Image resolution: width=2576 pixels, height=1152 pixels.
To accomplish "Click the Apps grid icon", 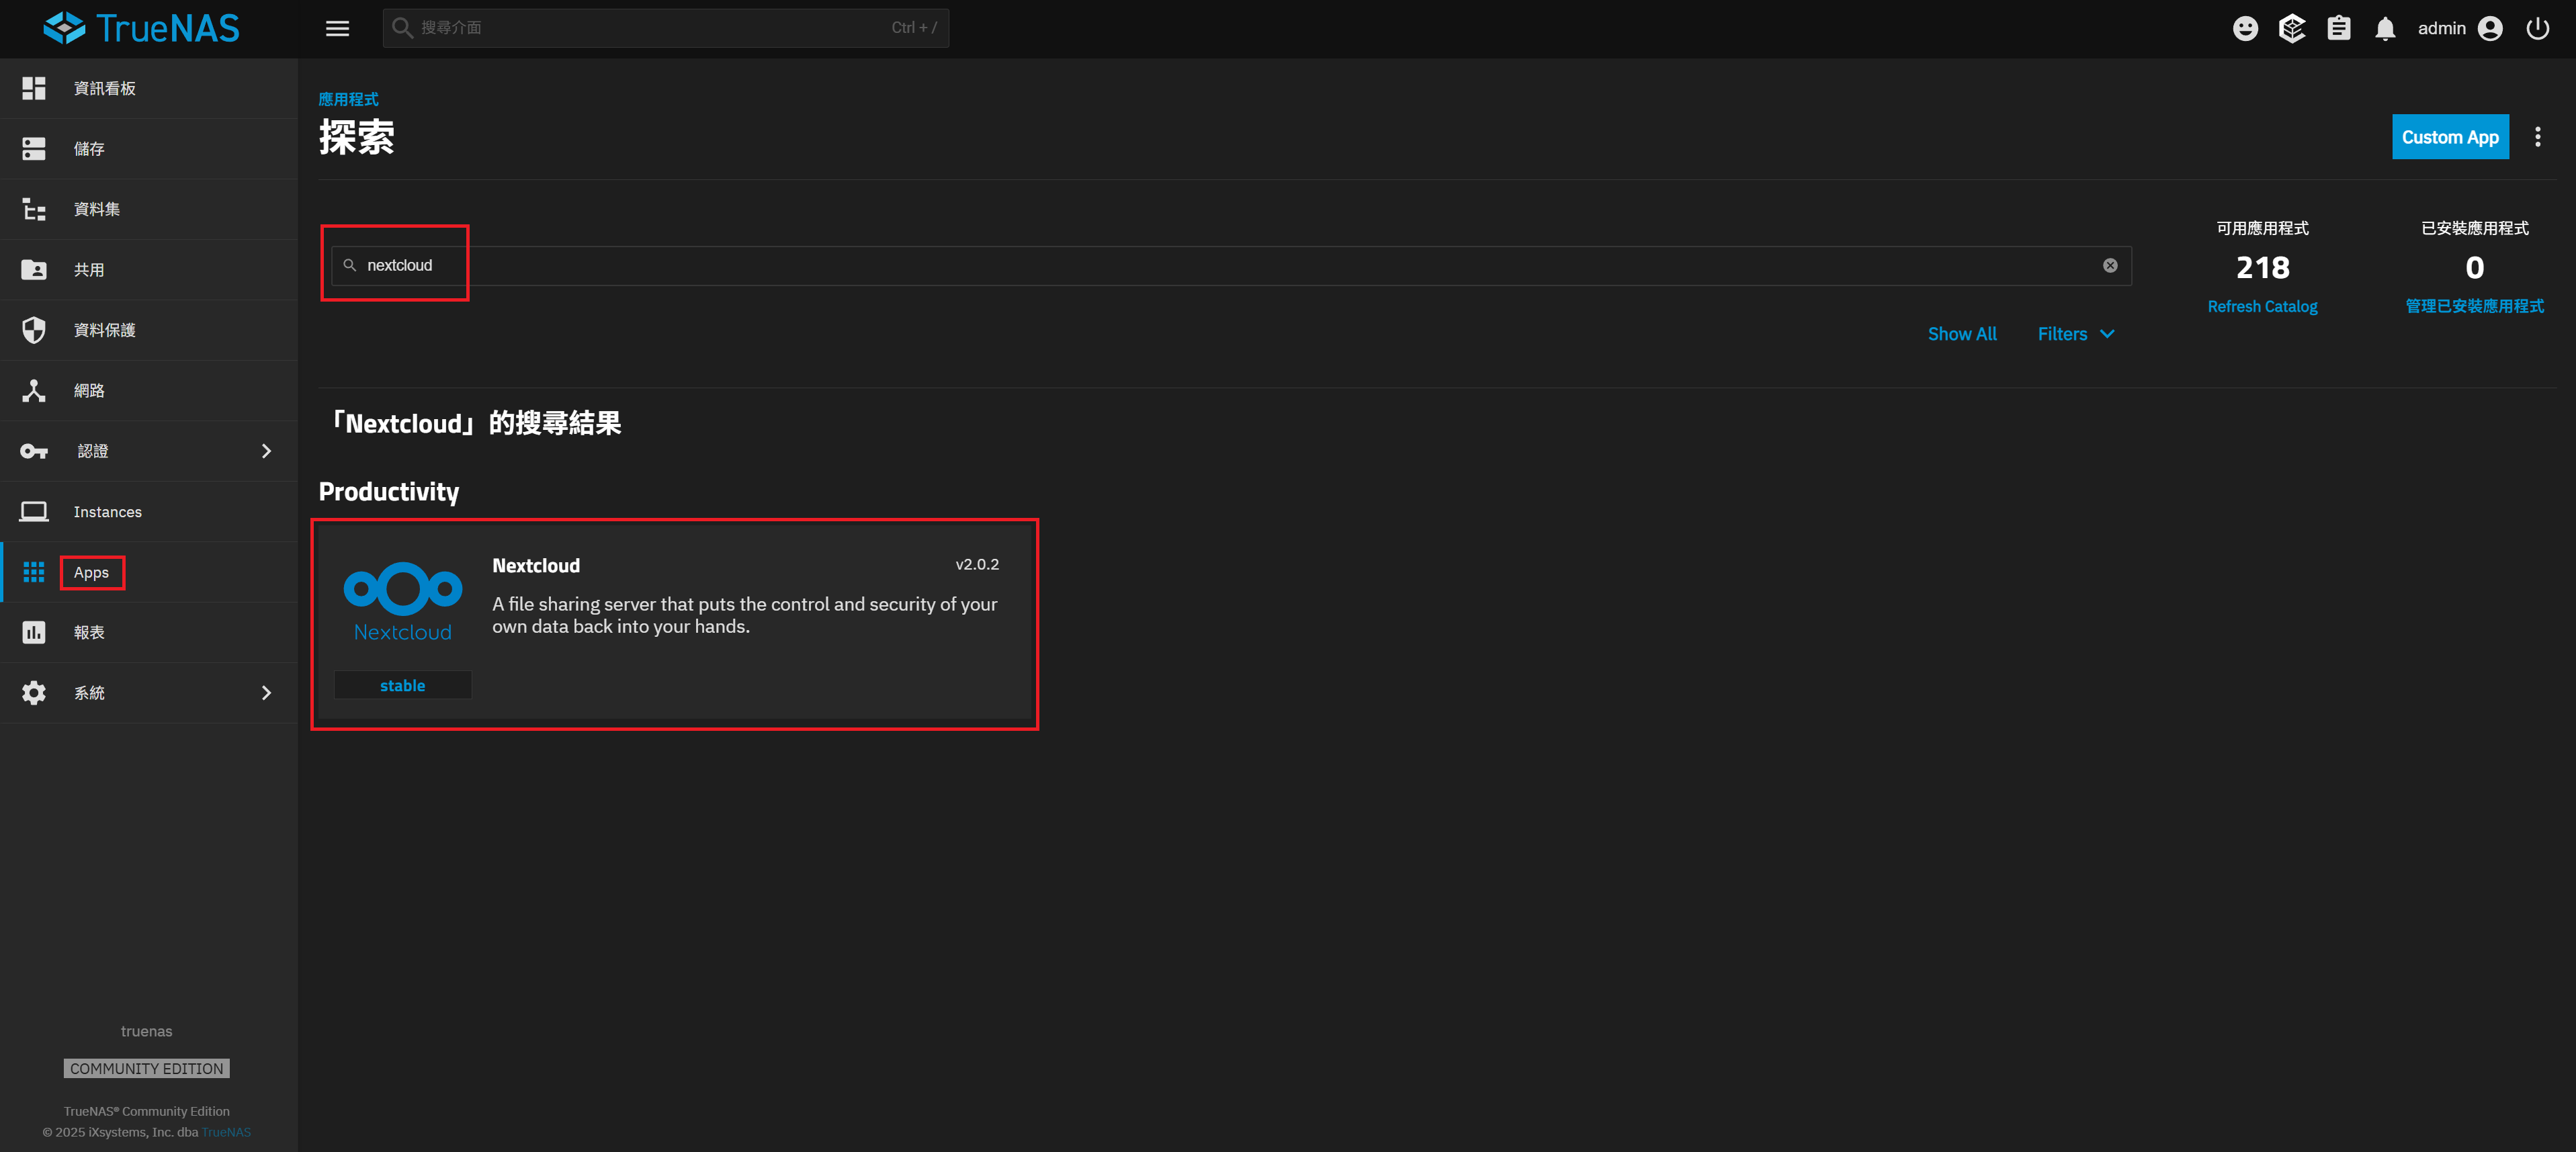I will 34,572.
